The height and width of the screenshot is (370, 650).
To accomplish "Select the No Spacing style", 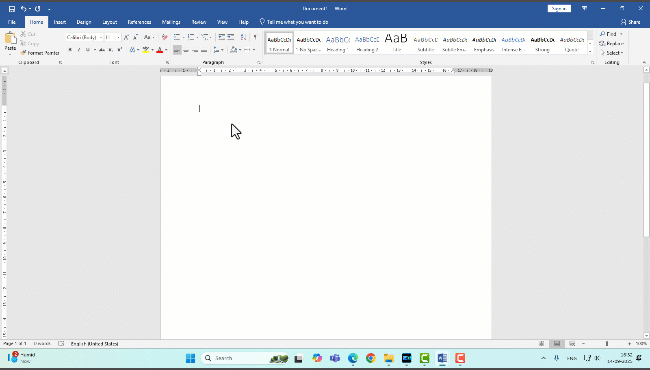I will pos(309,43).
